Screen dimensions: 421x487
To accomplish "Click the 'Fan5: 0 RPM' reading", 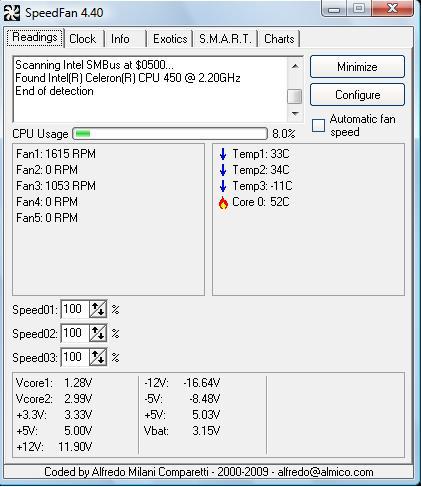I will (47, 218).
